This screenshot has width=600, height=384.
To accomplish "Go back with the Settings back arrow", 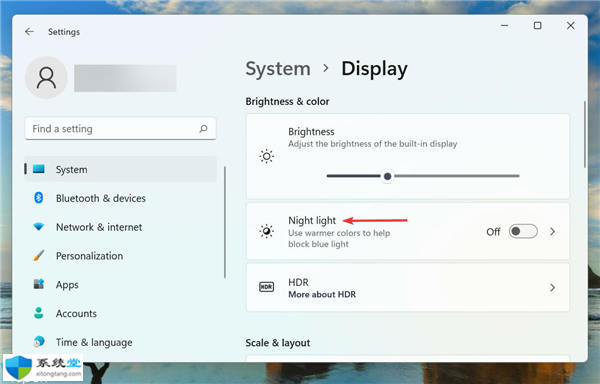I will (x=29, y=32).
